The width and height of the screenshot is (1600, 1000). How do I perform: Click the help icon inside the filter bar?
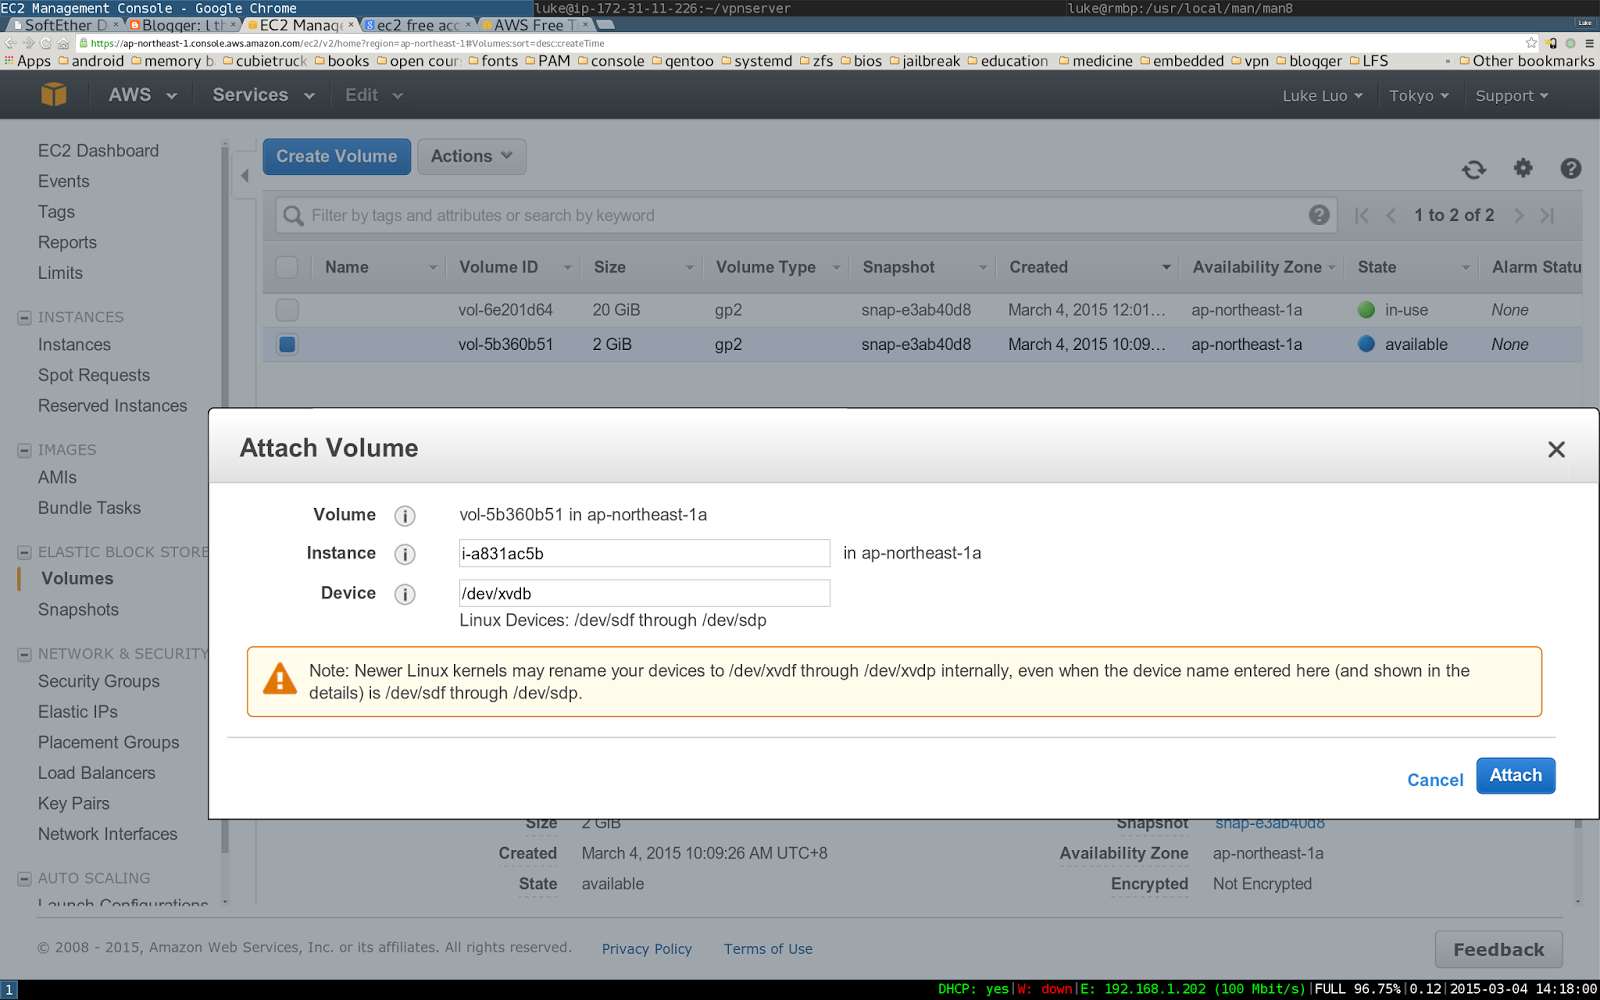click(1319, 215)
